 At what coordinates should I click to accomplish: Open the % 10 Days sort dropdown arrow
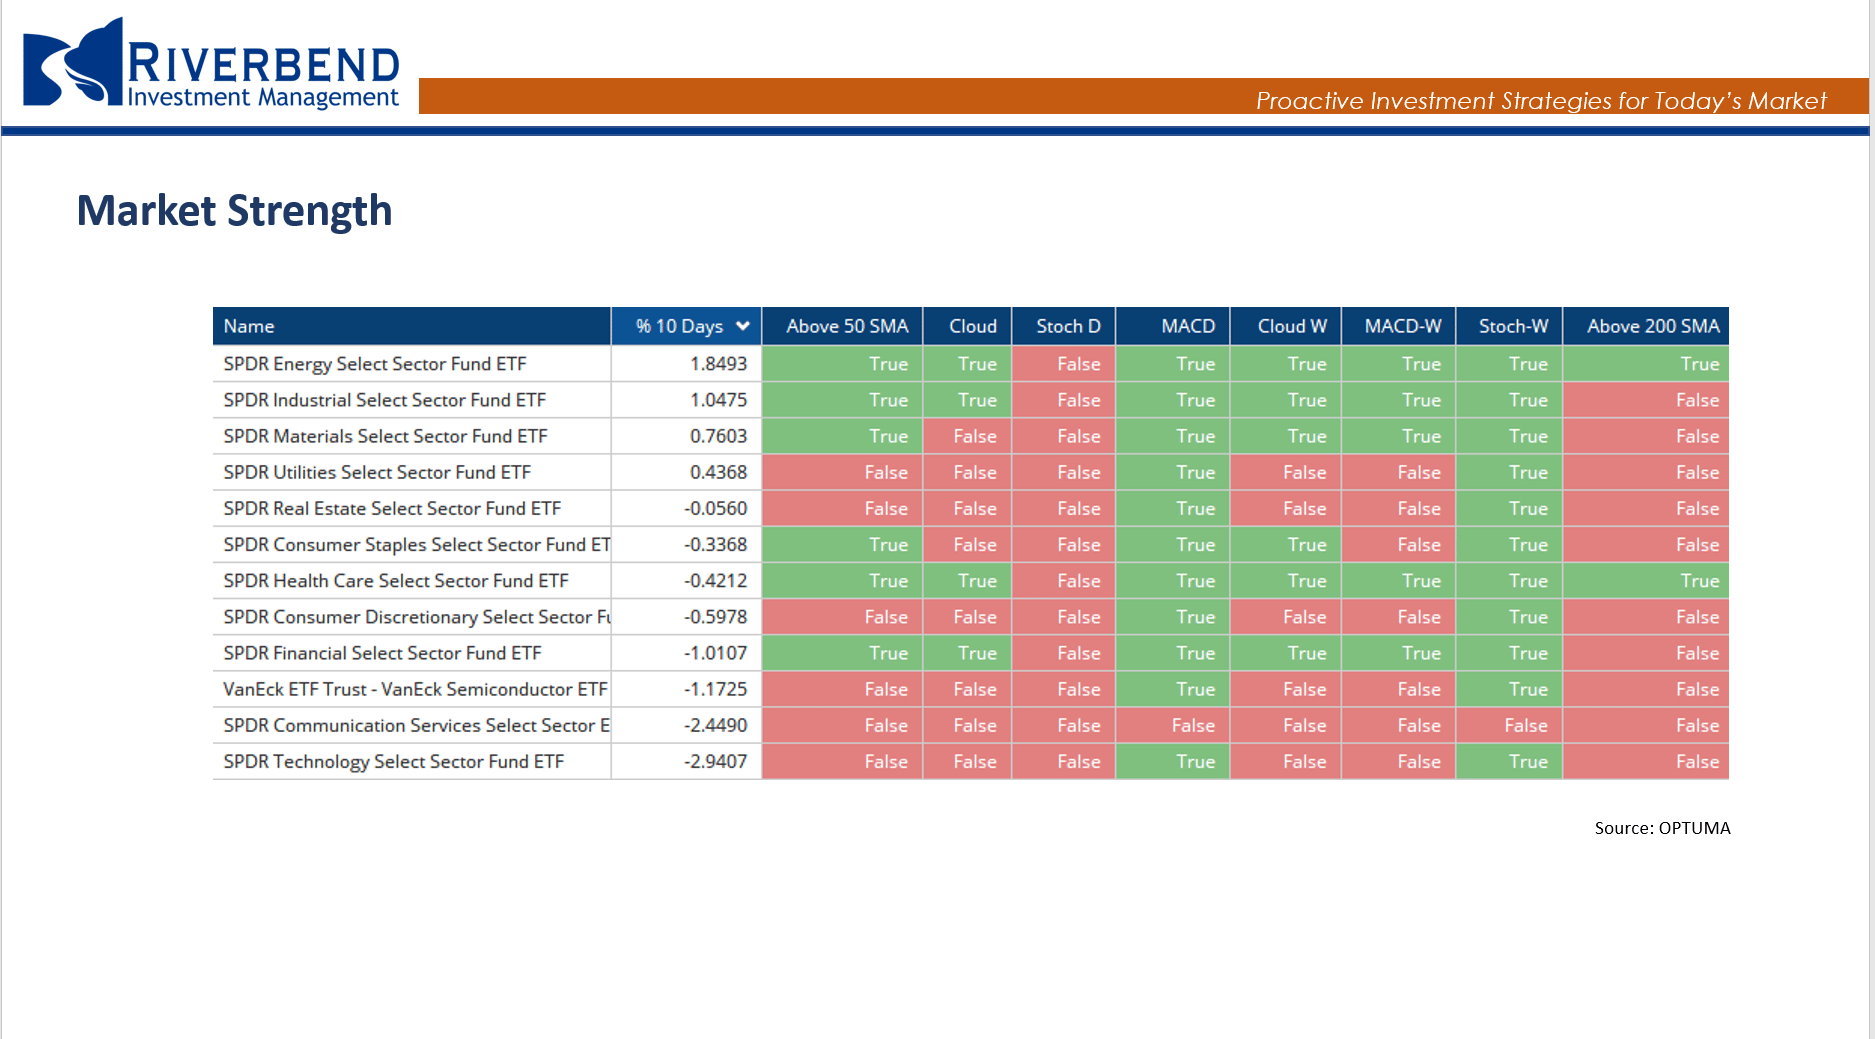(x=743, y=326)
